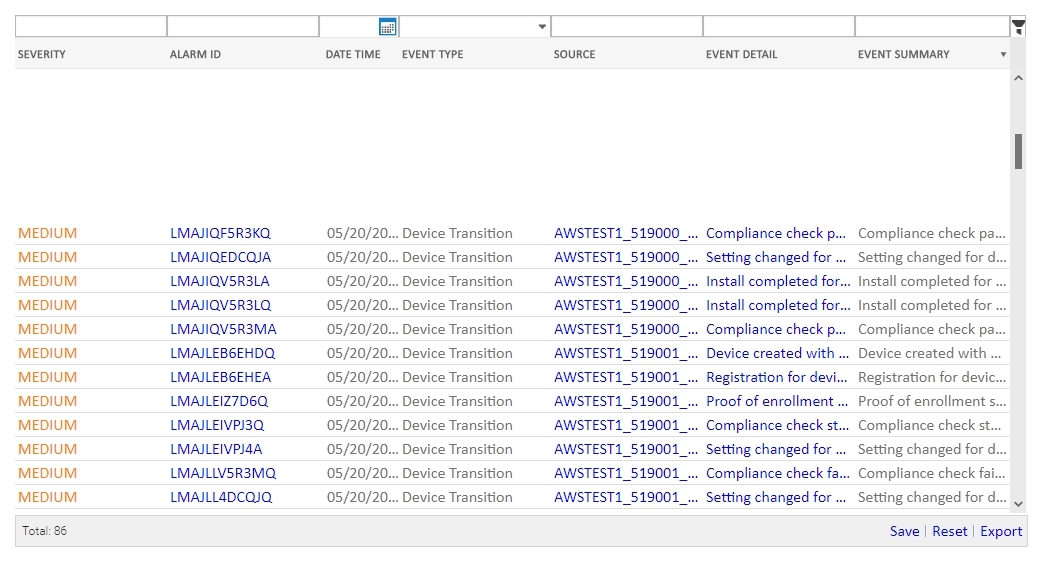The image size is (1045, 561).
Task: Open alarm ID LMAJLEB6EHDQ
Action: [222, 353]
